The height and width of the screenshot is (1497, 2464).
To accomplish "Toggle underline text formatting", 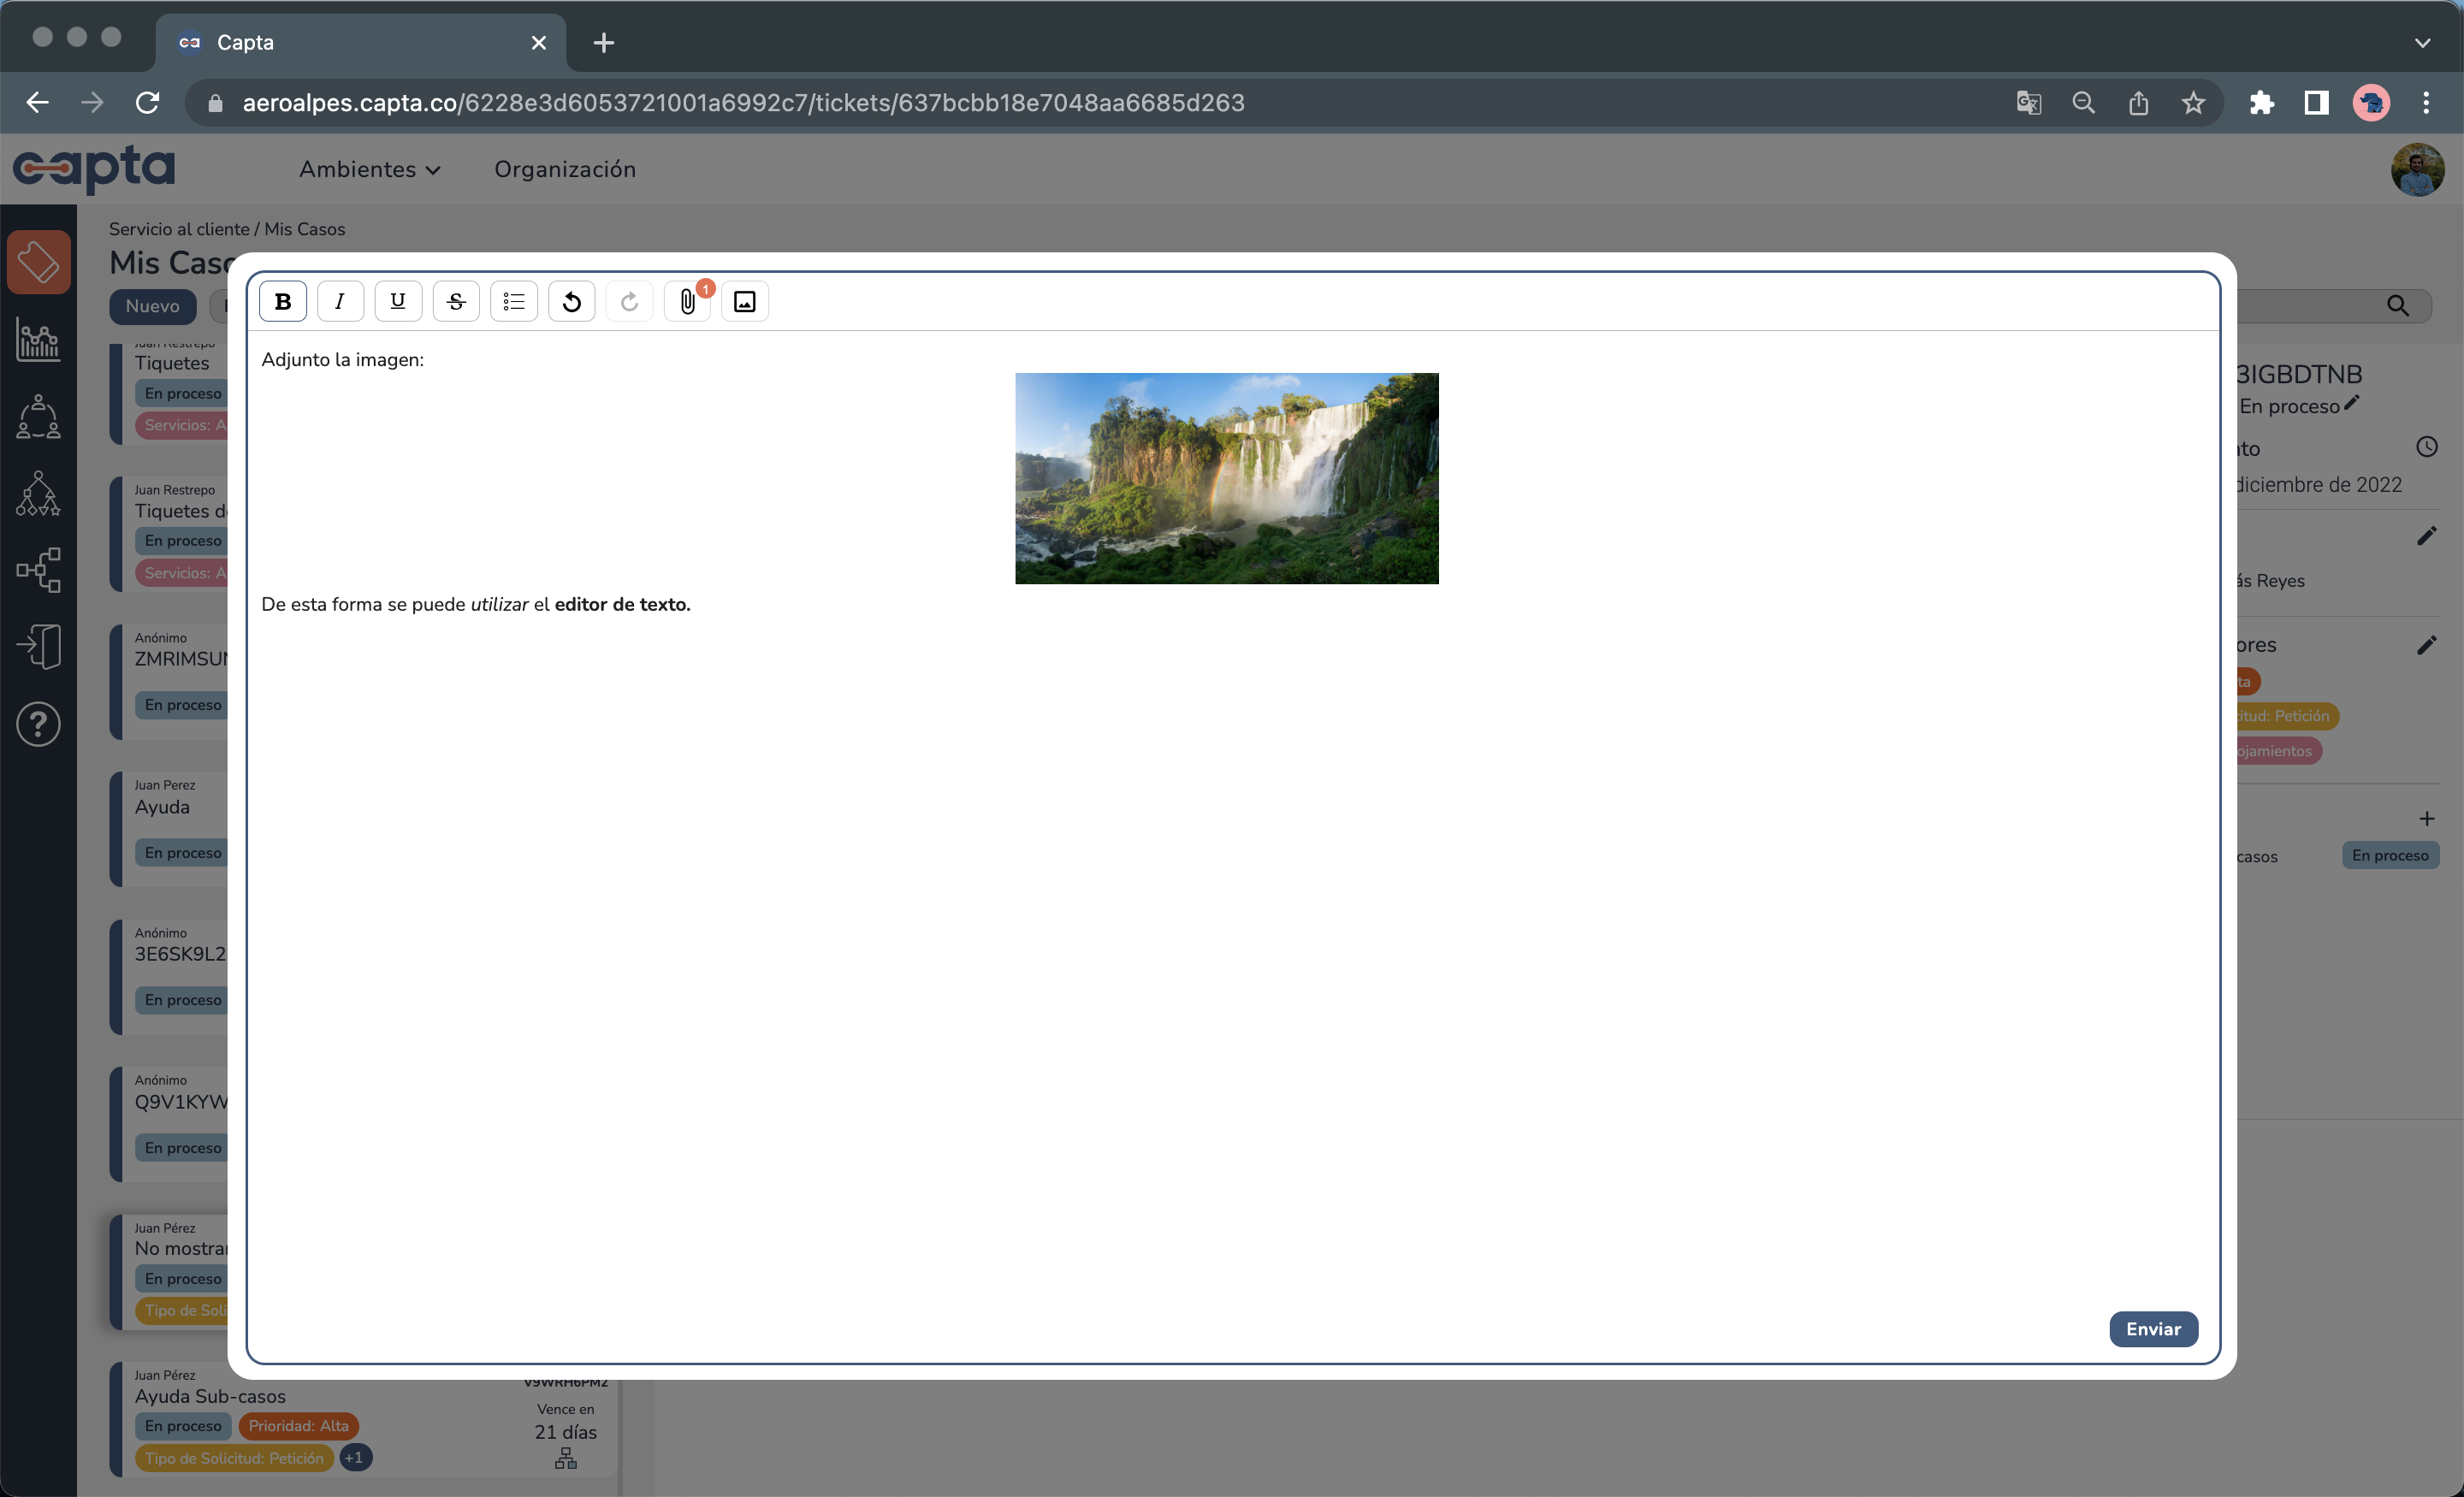I will 398,301.
